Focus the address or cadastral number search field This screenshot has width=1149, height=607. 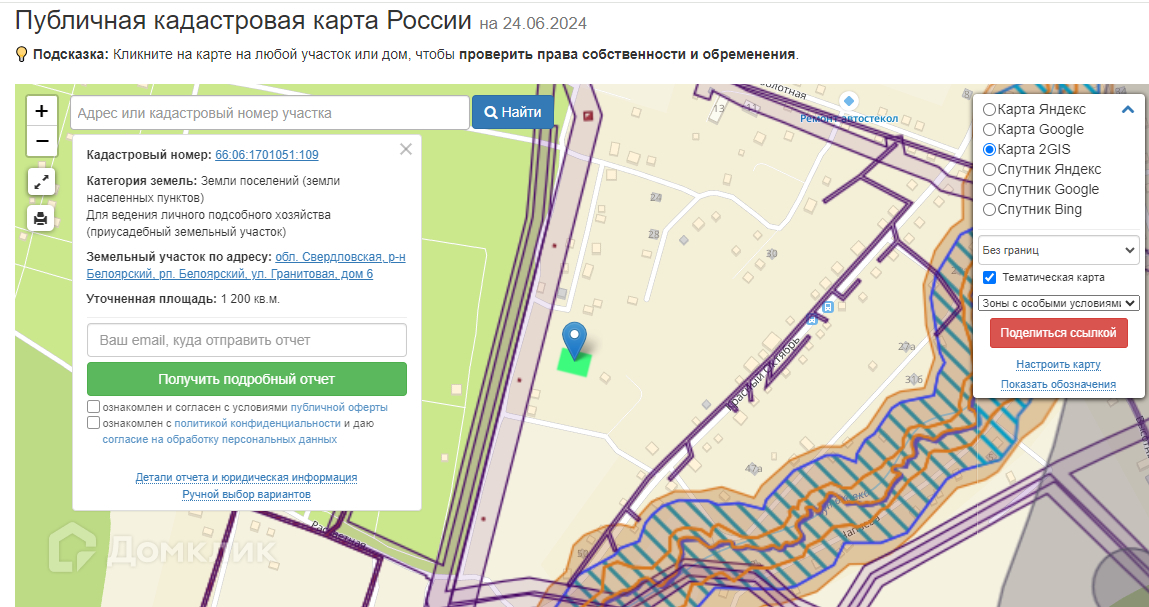click(270, 113)
